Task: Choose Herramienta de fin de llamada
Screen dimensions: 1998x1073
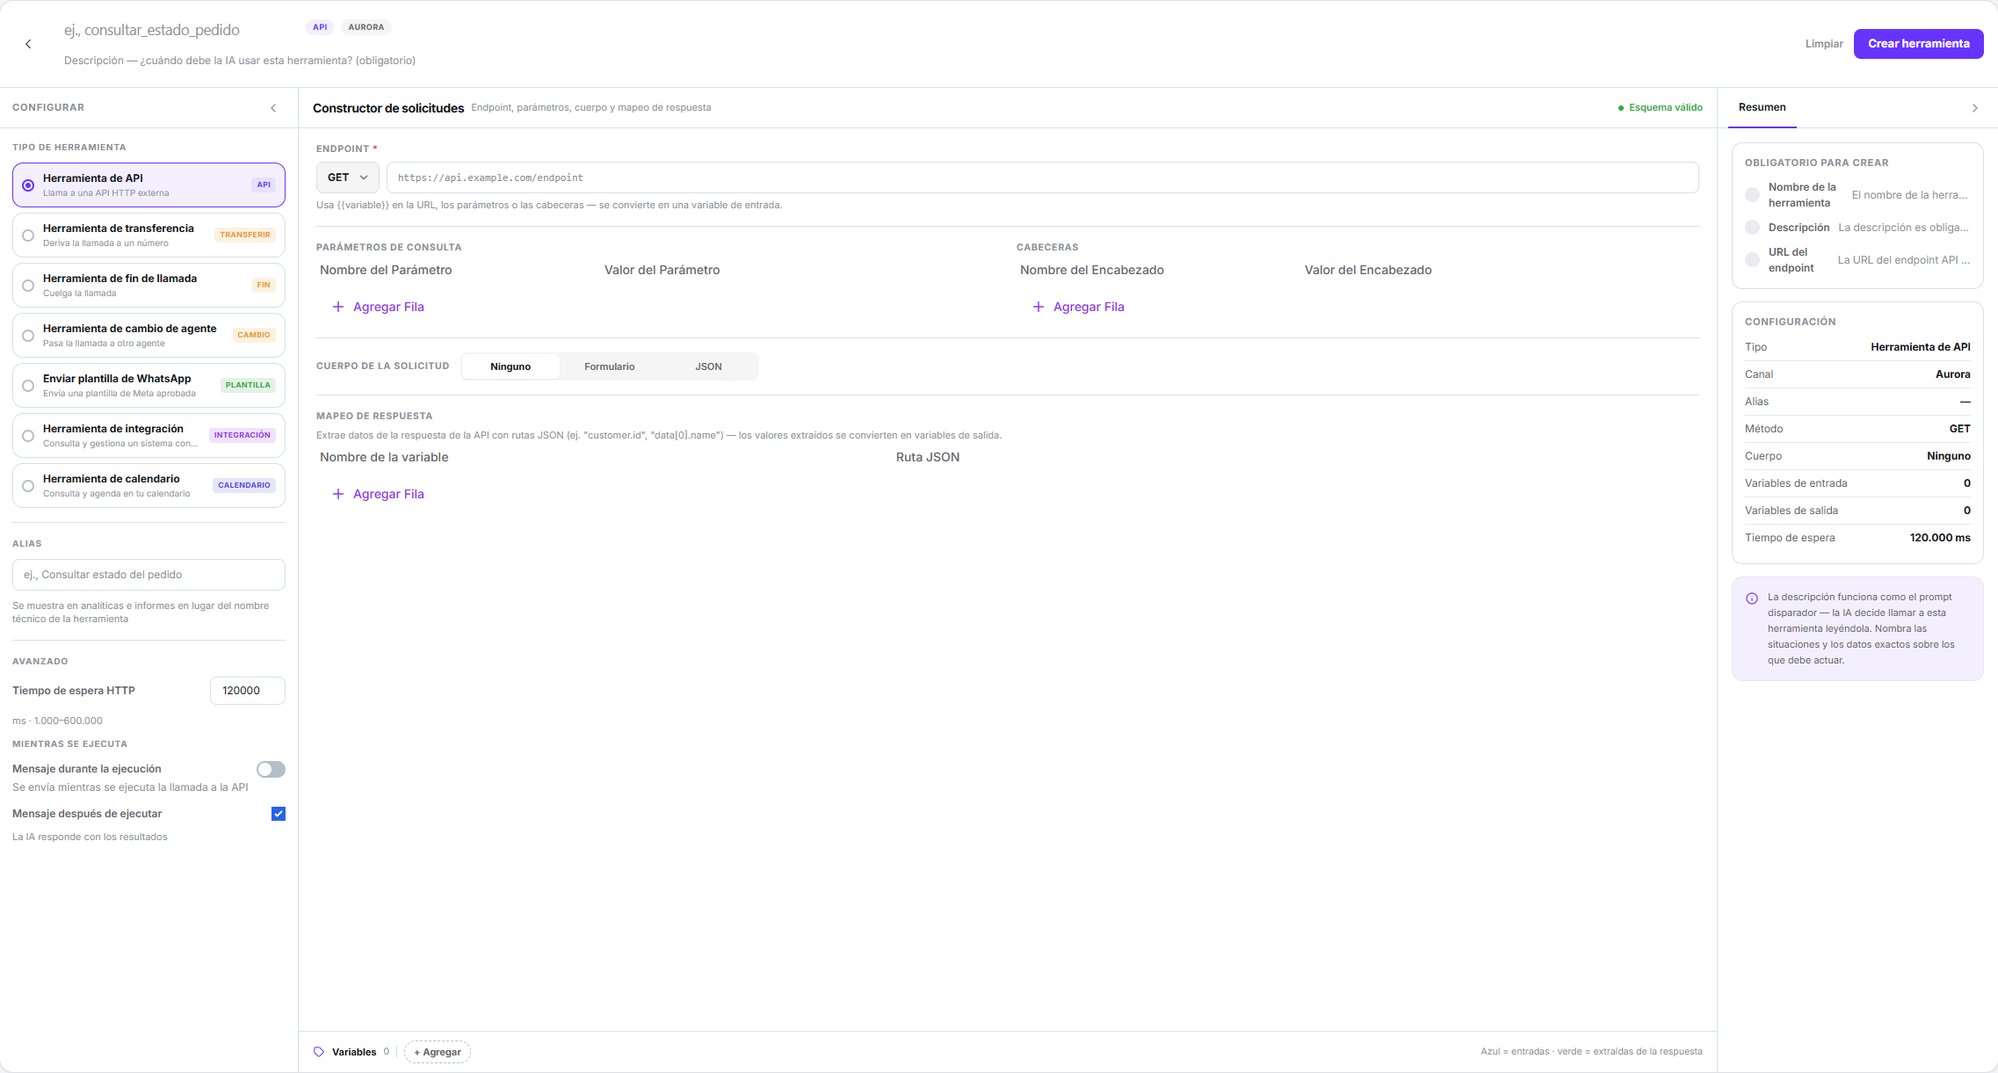Action: pyautogui.click(x=148, y=285)
